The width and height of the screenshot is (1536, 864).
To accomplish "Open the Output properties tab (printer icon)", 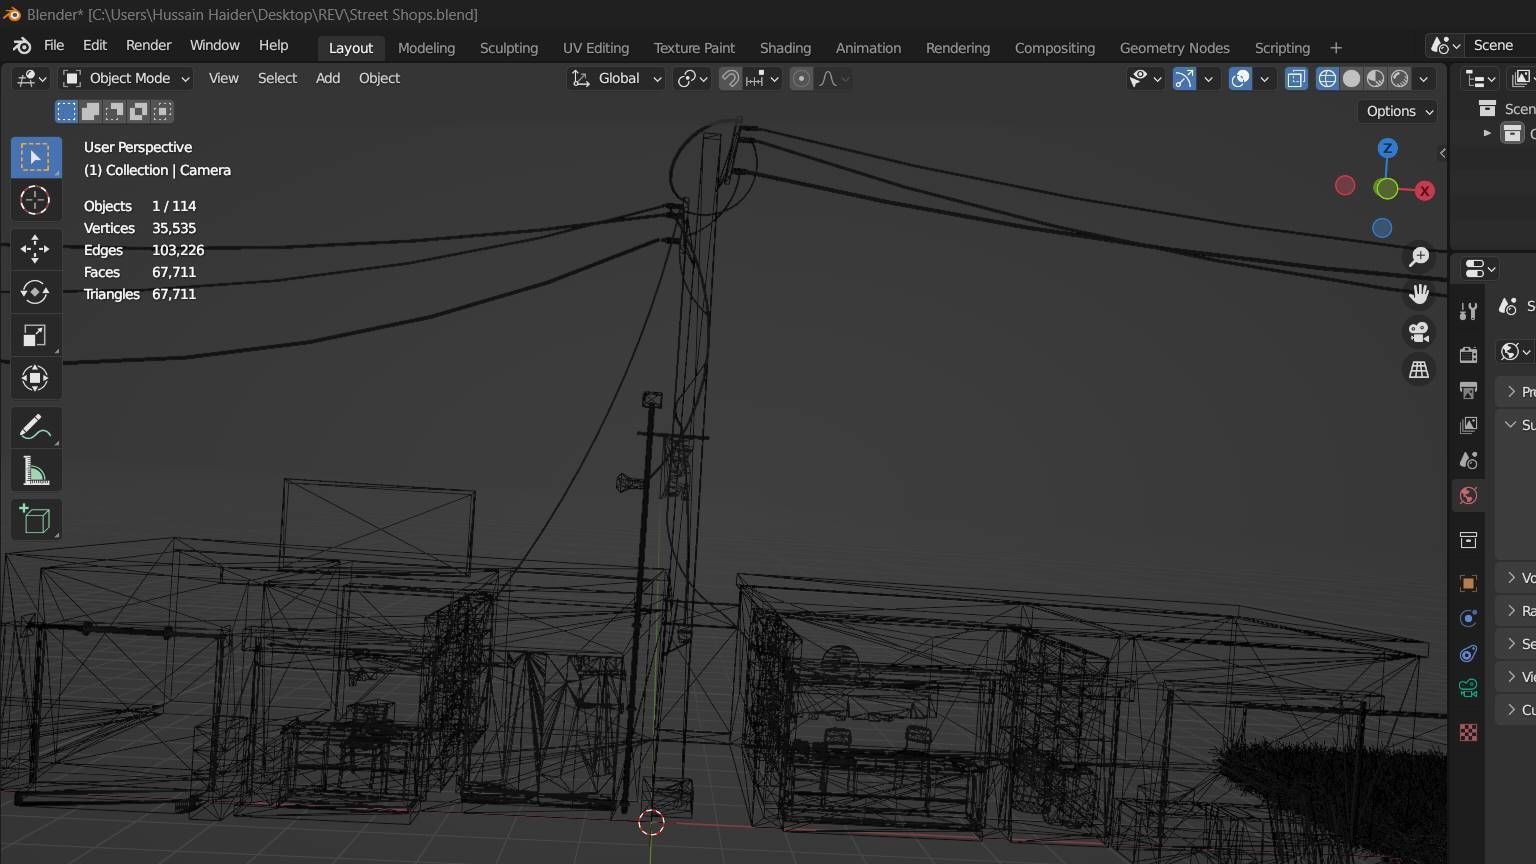I will [1468, 390].
